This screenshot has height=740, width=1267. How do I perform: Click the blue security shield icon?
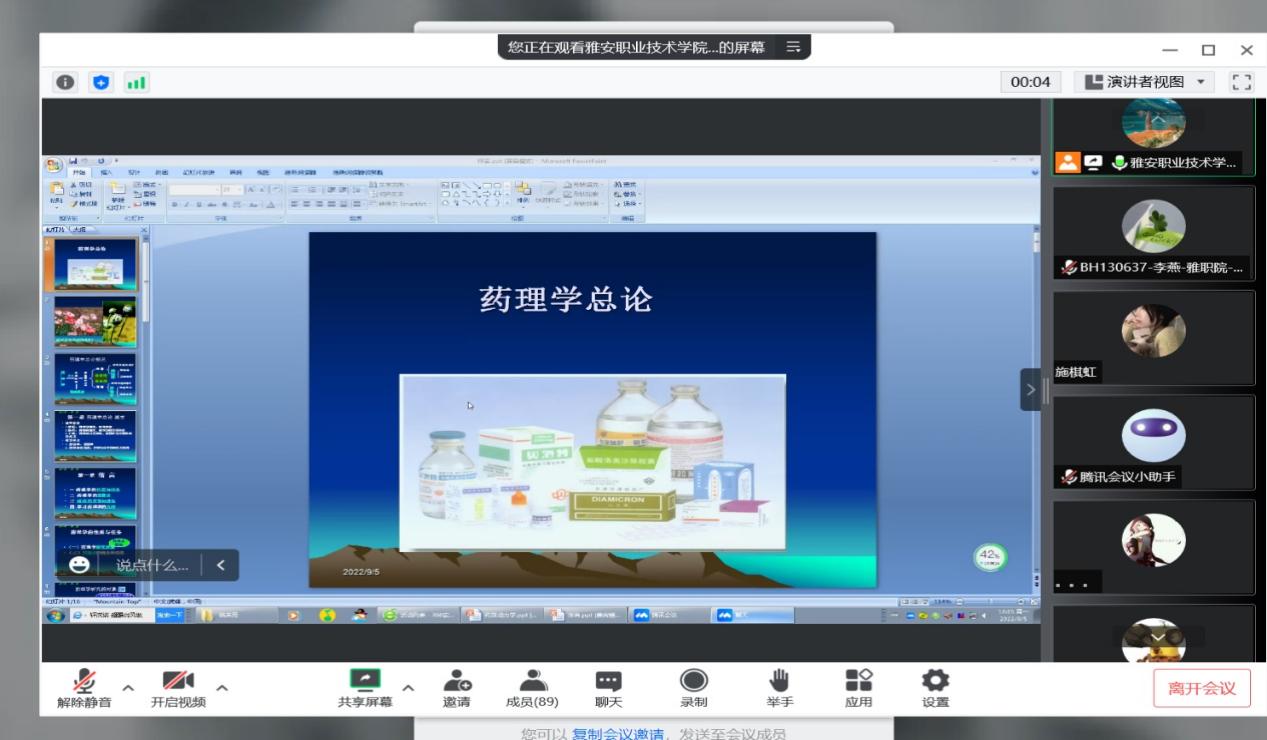(x=101, y=83)
